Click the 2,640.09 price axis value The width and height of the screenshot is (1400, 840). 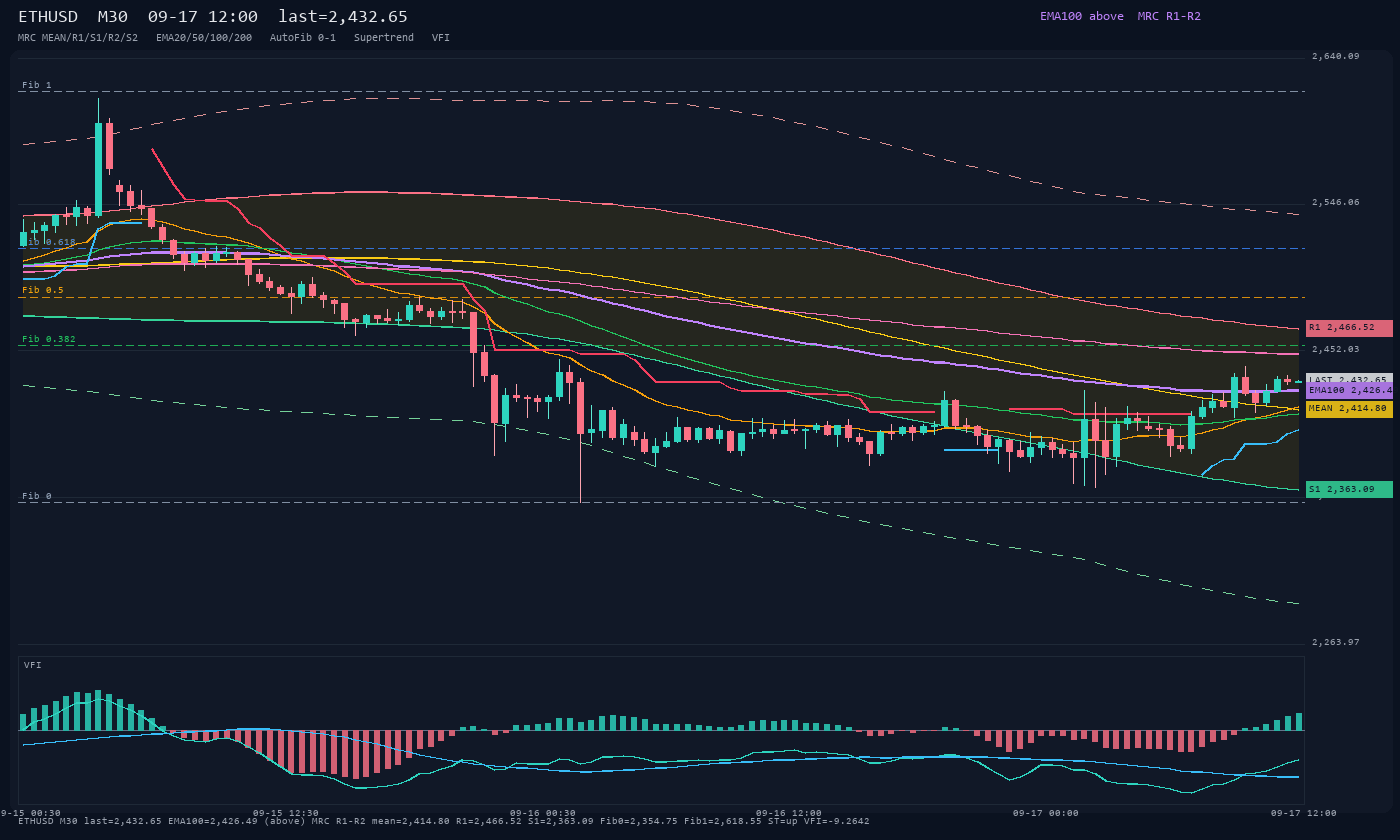pos(1336,56)
